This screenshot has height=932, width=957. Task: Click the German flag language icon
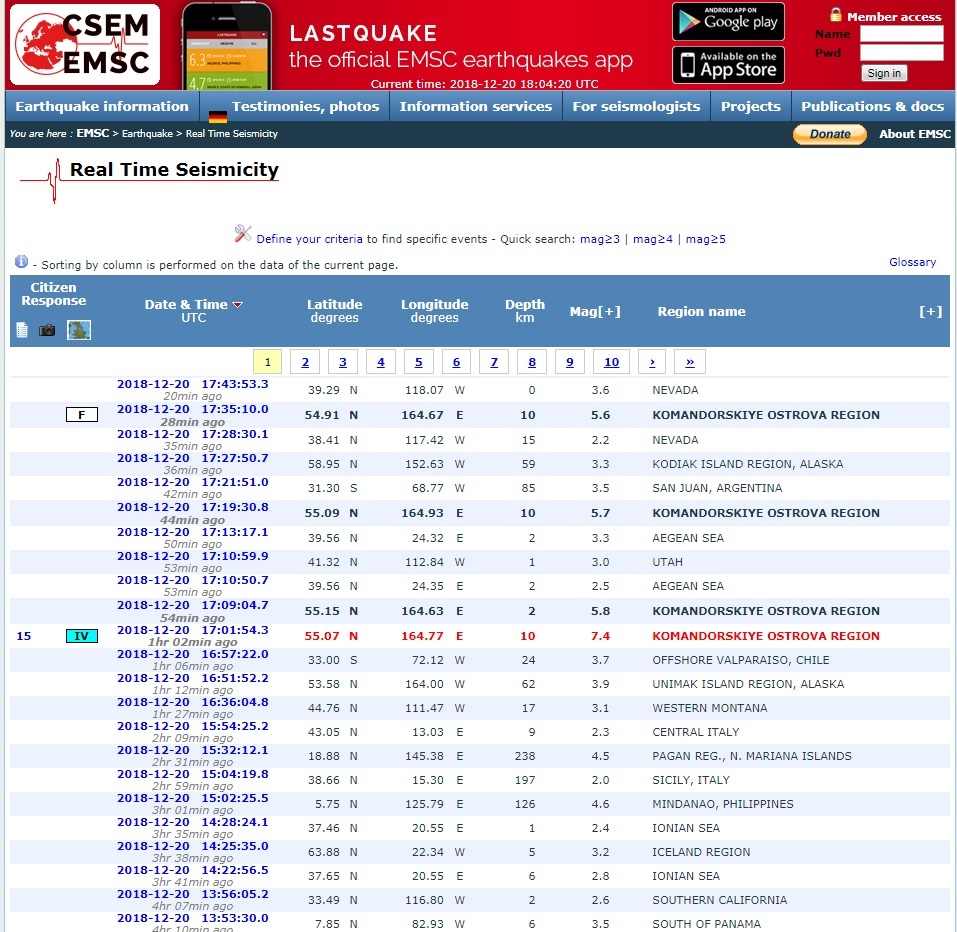[217, 116]
